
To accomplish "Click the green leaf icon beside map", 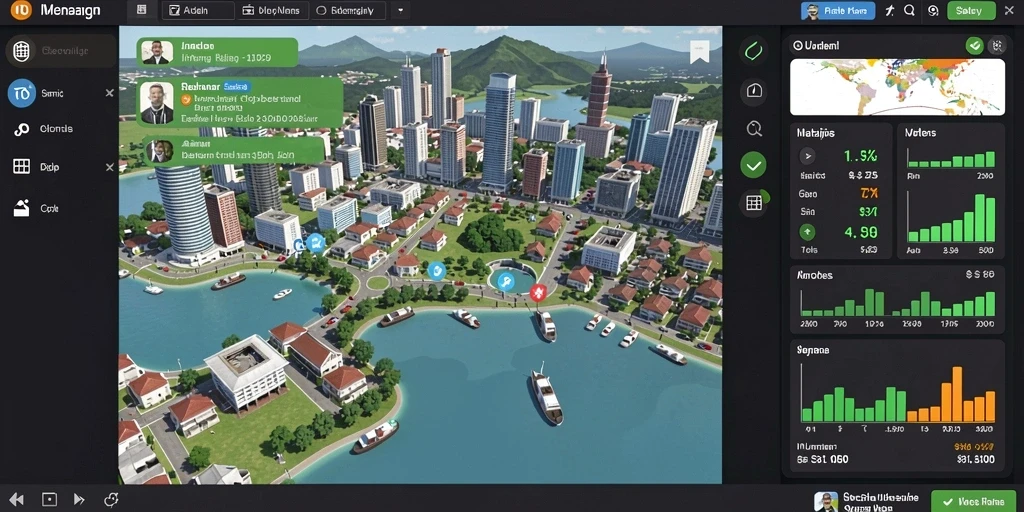I will tap(754, 51).
